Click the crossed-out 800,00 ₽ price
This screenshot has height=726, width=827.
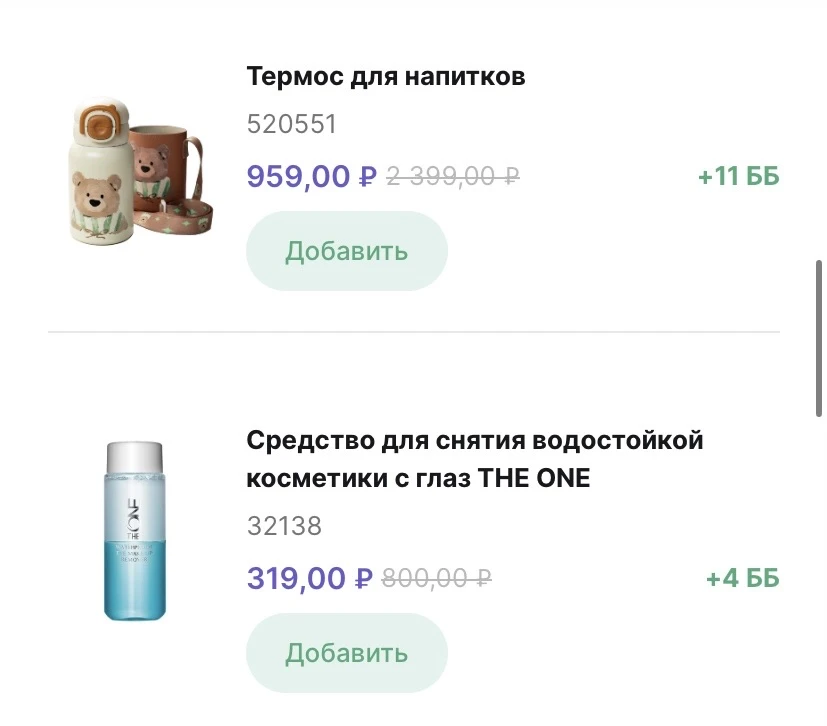click(437, 578)
